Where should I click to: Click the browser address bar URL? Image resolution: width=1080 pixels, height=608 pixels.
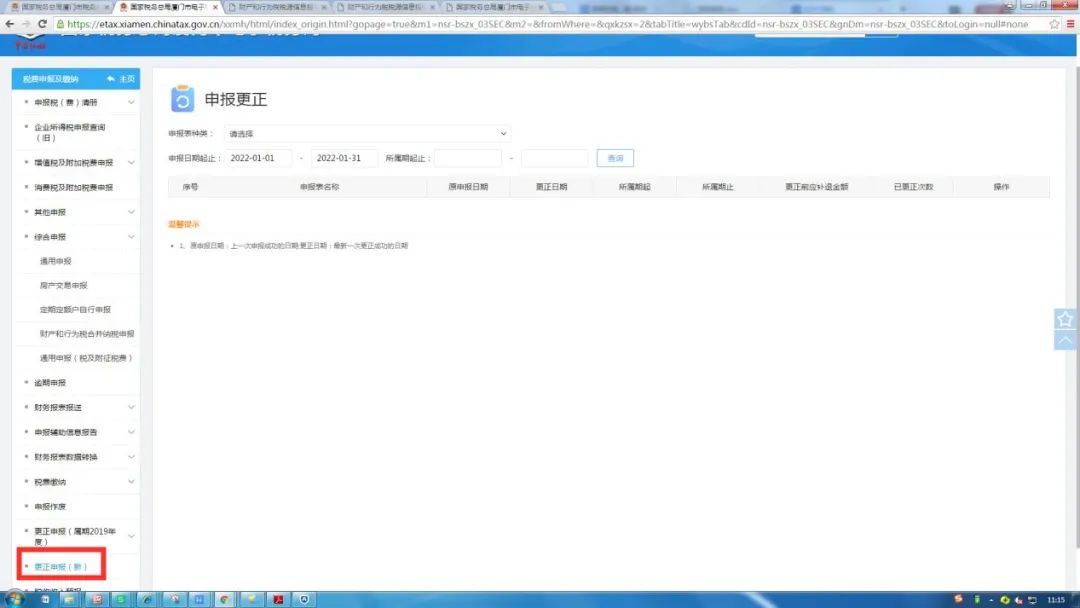(x=548, y=24)
